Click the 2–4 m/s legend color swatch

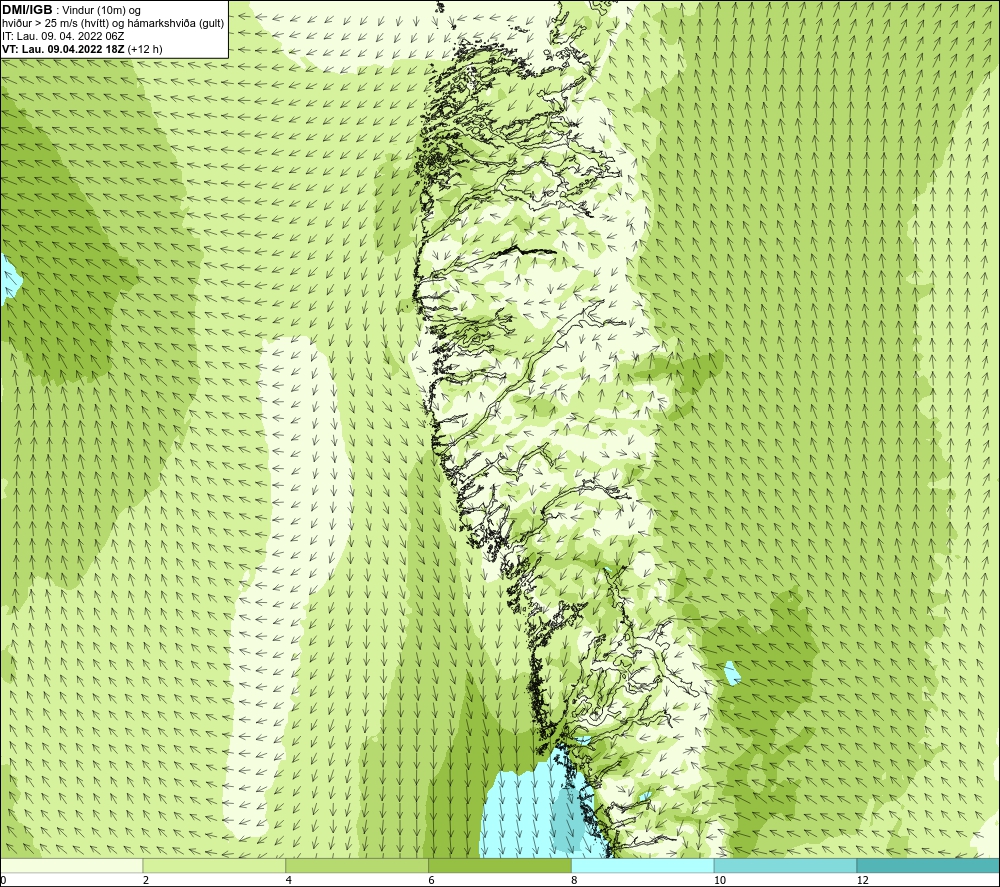pos(214,865)
